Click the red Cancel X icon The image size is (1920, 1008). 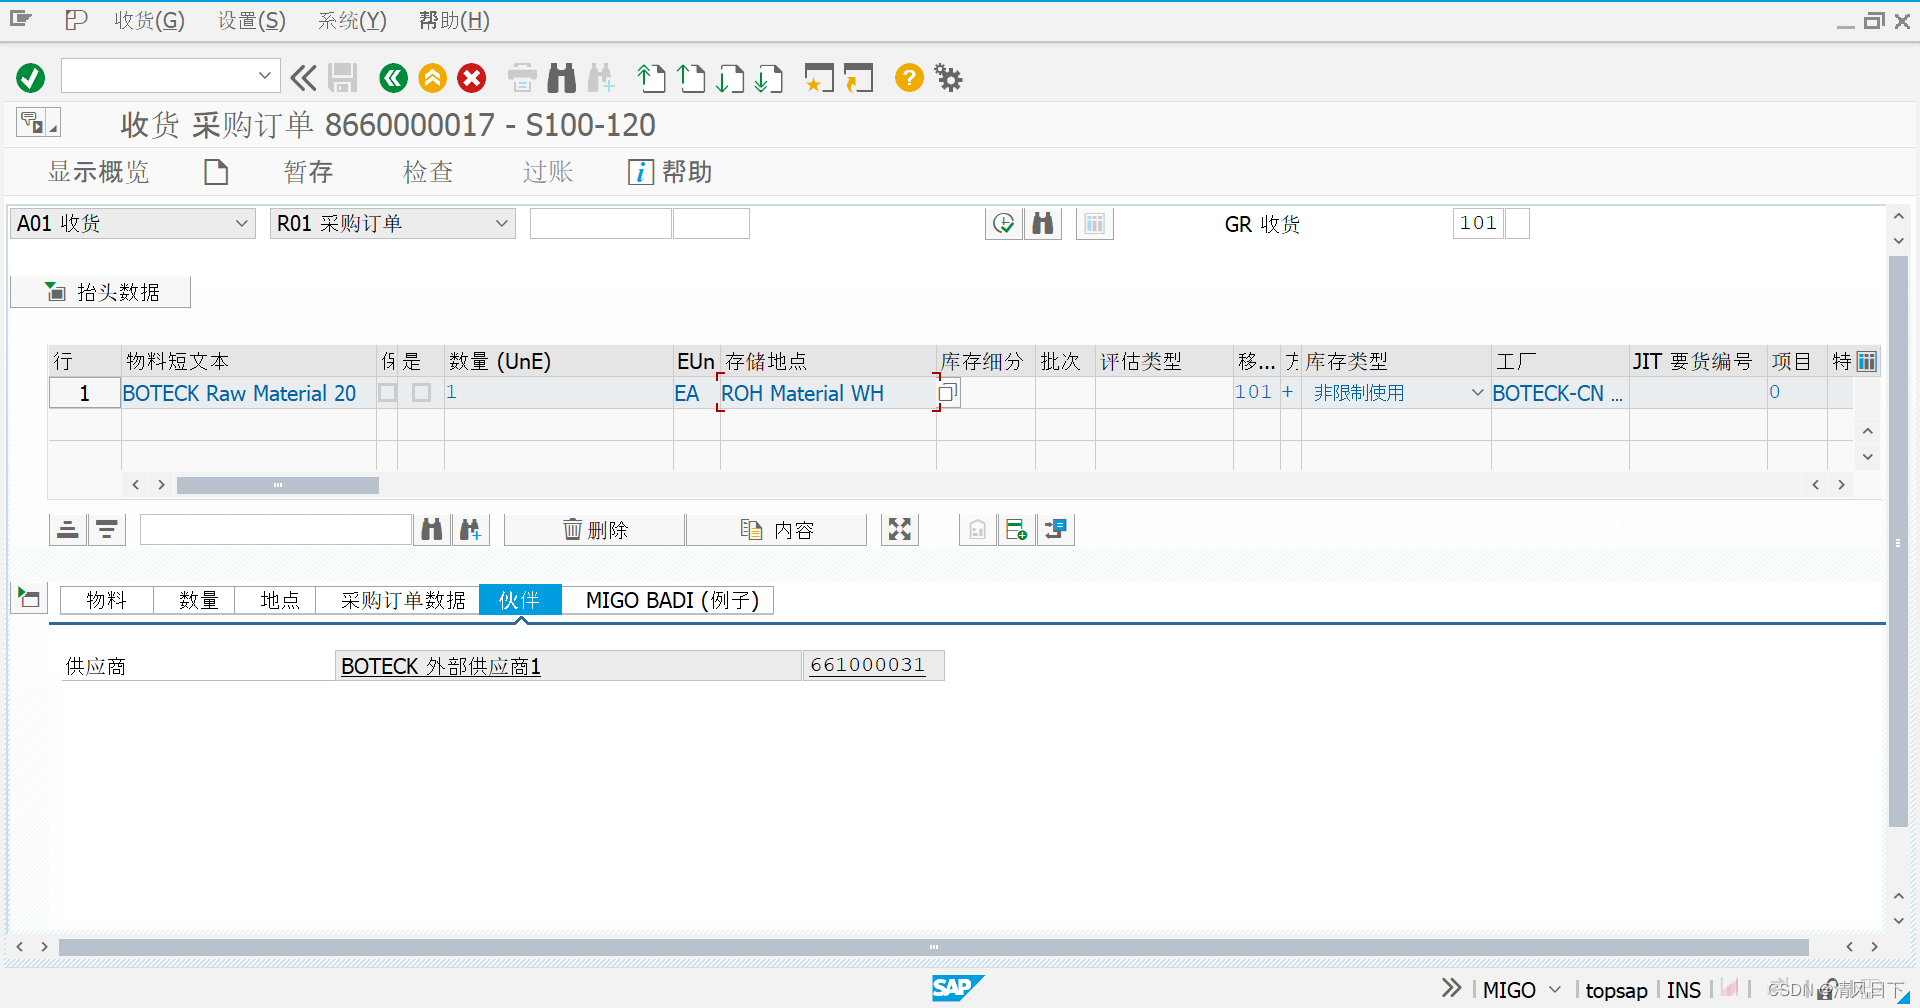[472, 78]
